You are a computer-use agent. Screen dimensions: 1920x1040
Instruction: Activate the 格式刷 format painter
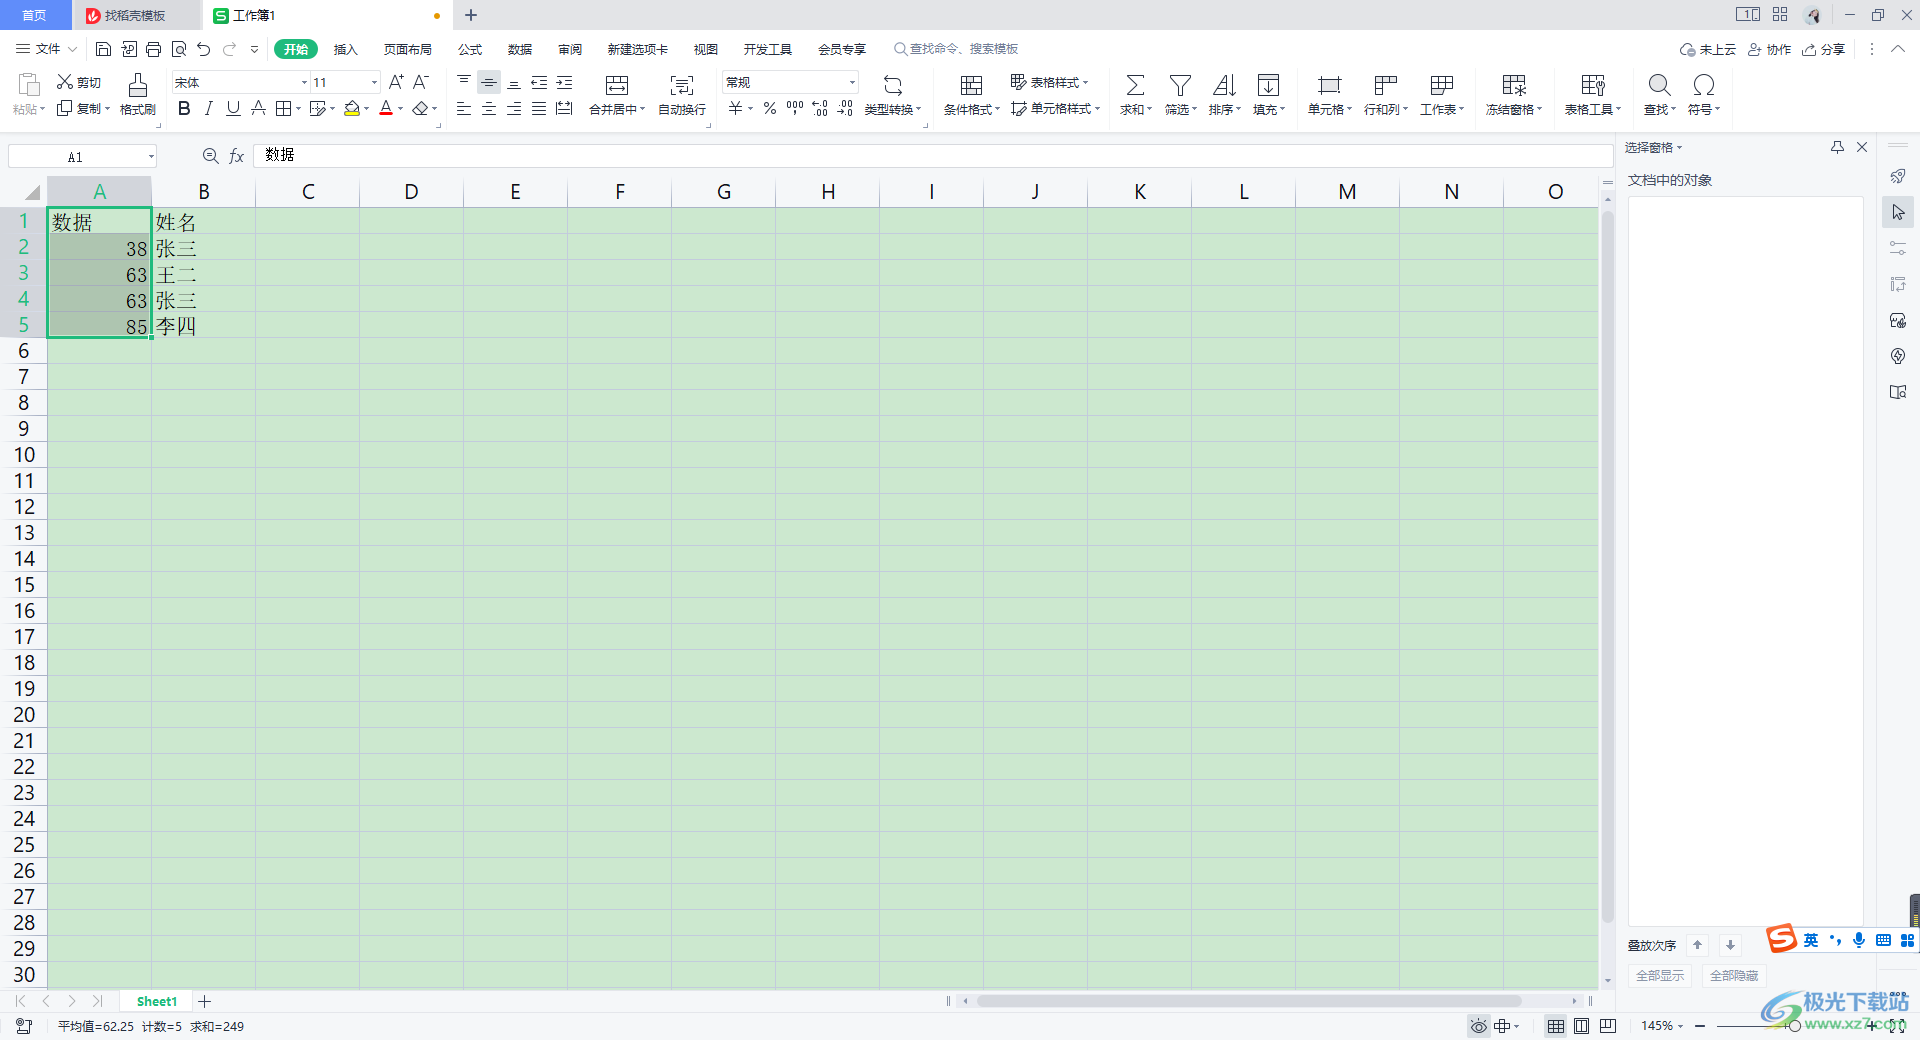[x=138, y=95]
